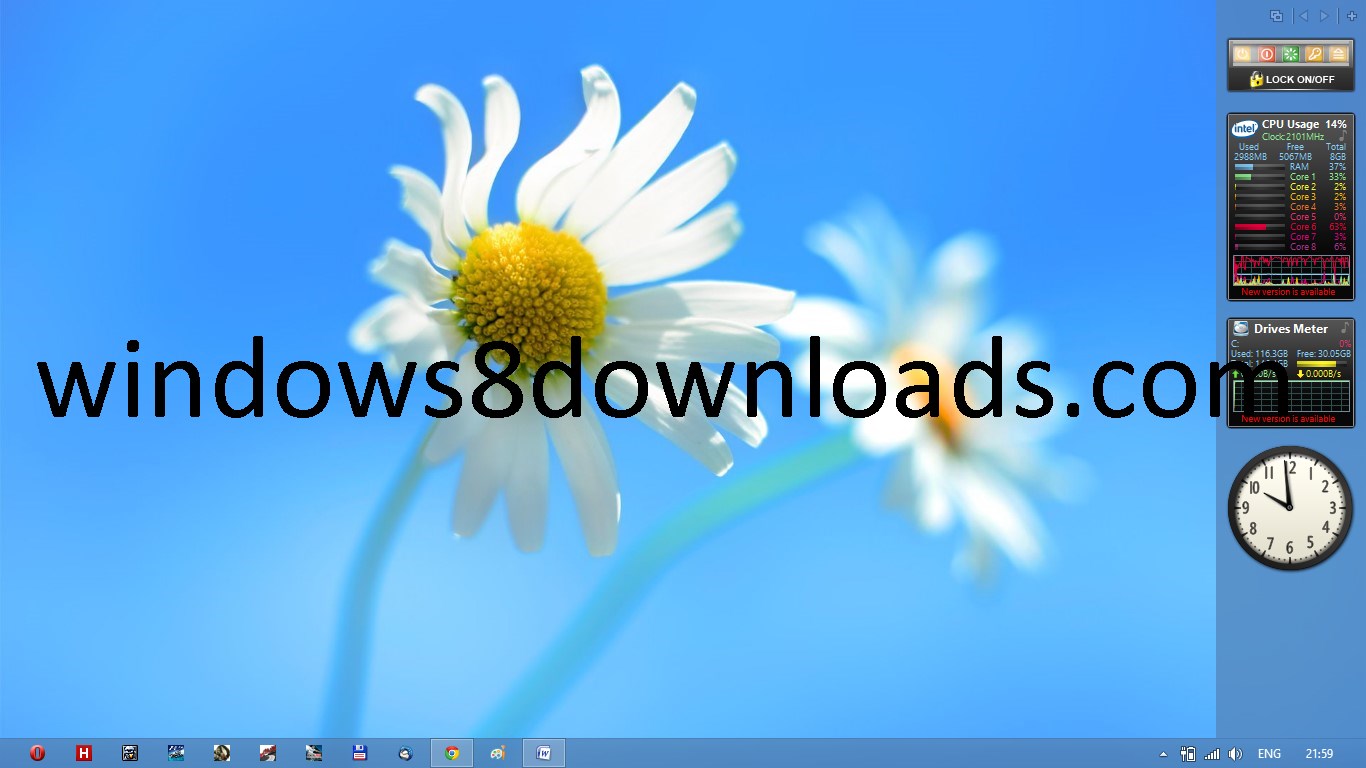Toggle LOCK ON/OFF in the gadget

coord(1291,79)
